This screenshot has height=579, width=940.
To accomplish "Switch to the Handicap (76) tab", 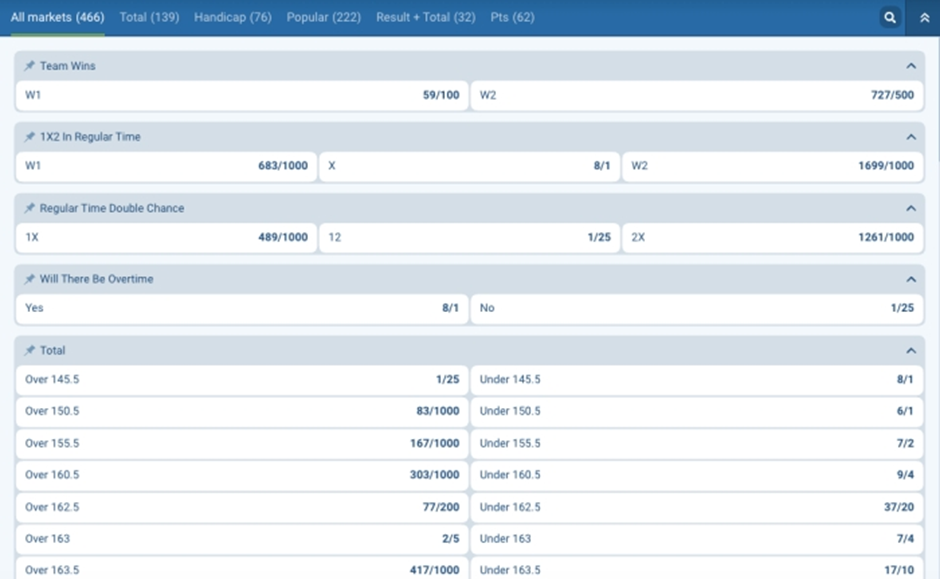I will (x=232, y=18).
